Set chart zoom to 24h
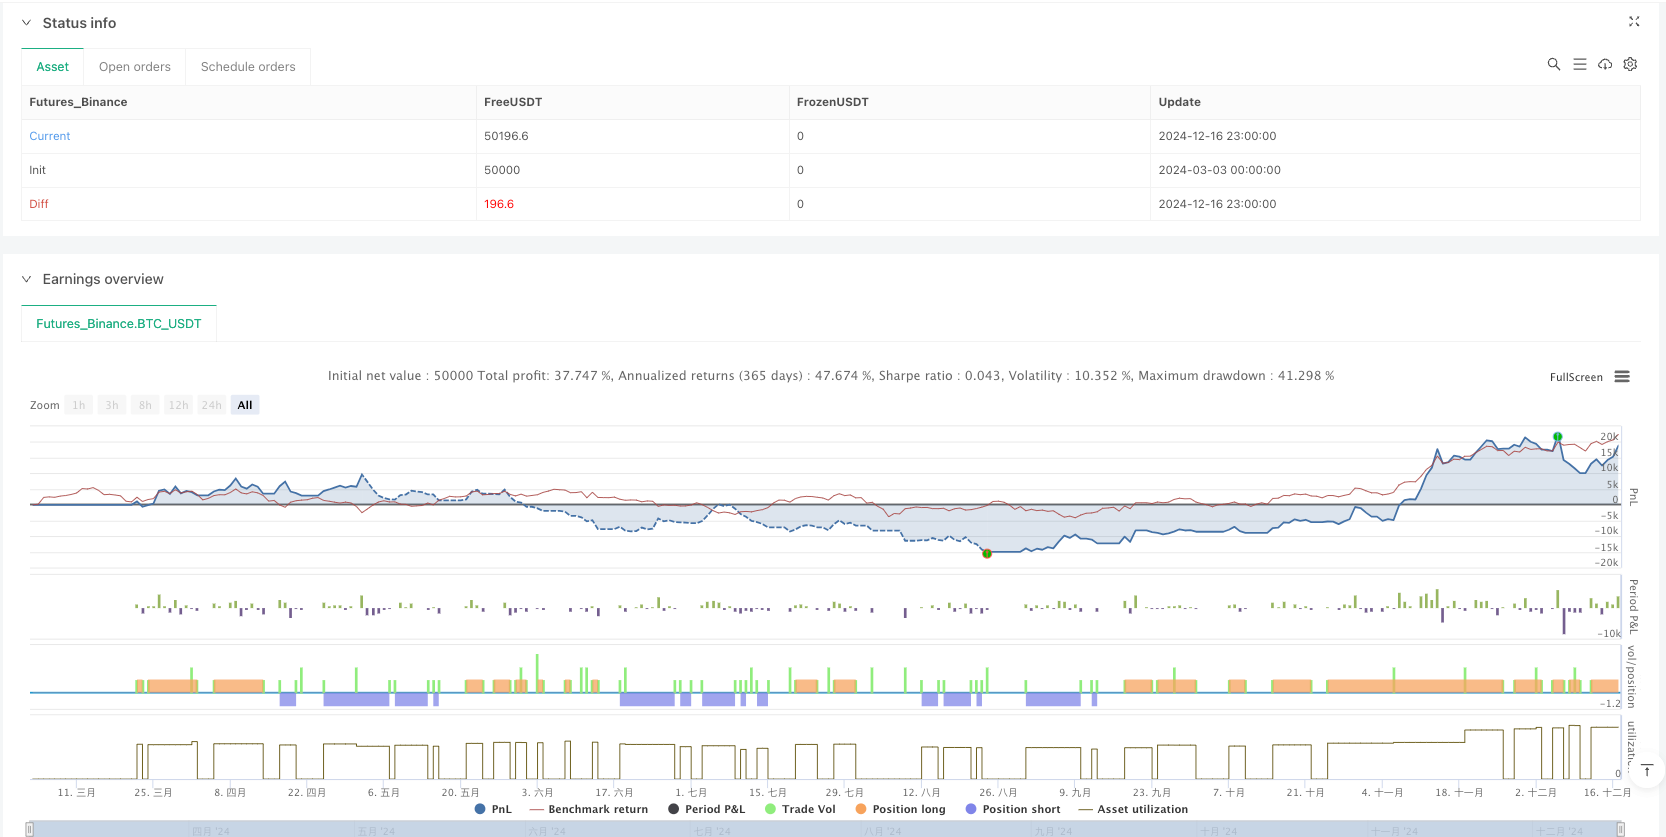 pyautogui.click(x=211, y=405)
